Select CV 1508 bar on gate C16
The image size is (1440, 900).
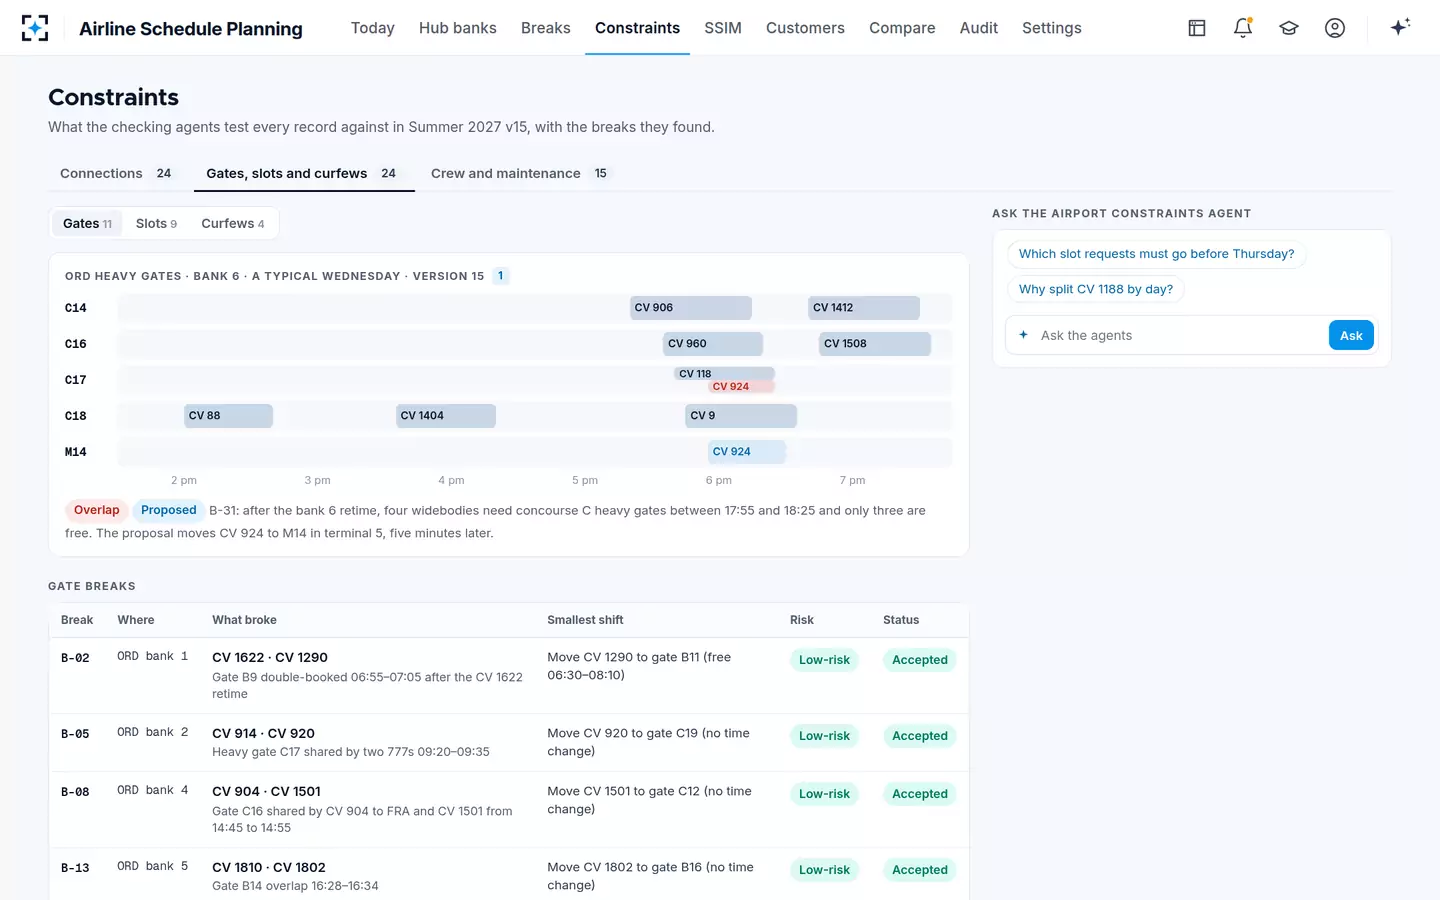[875, 344]
